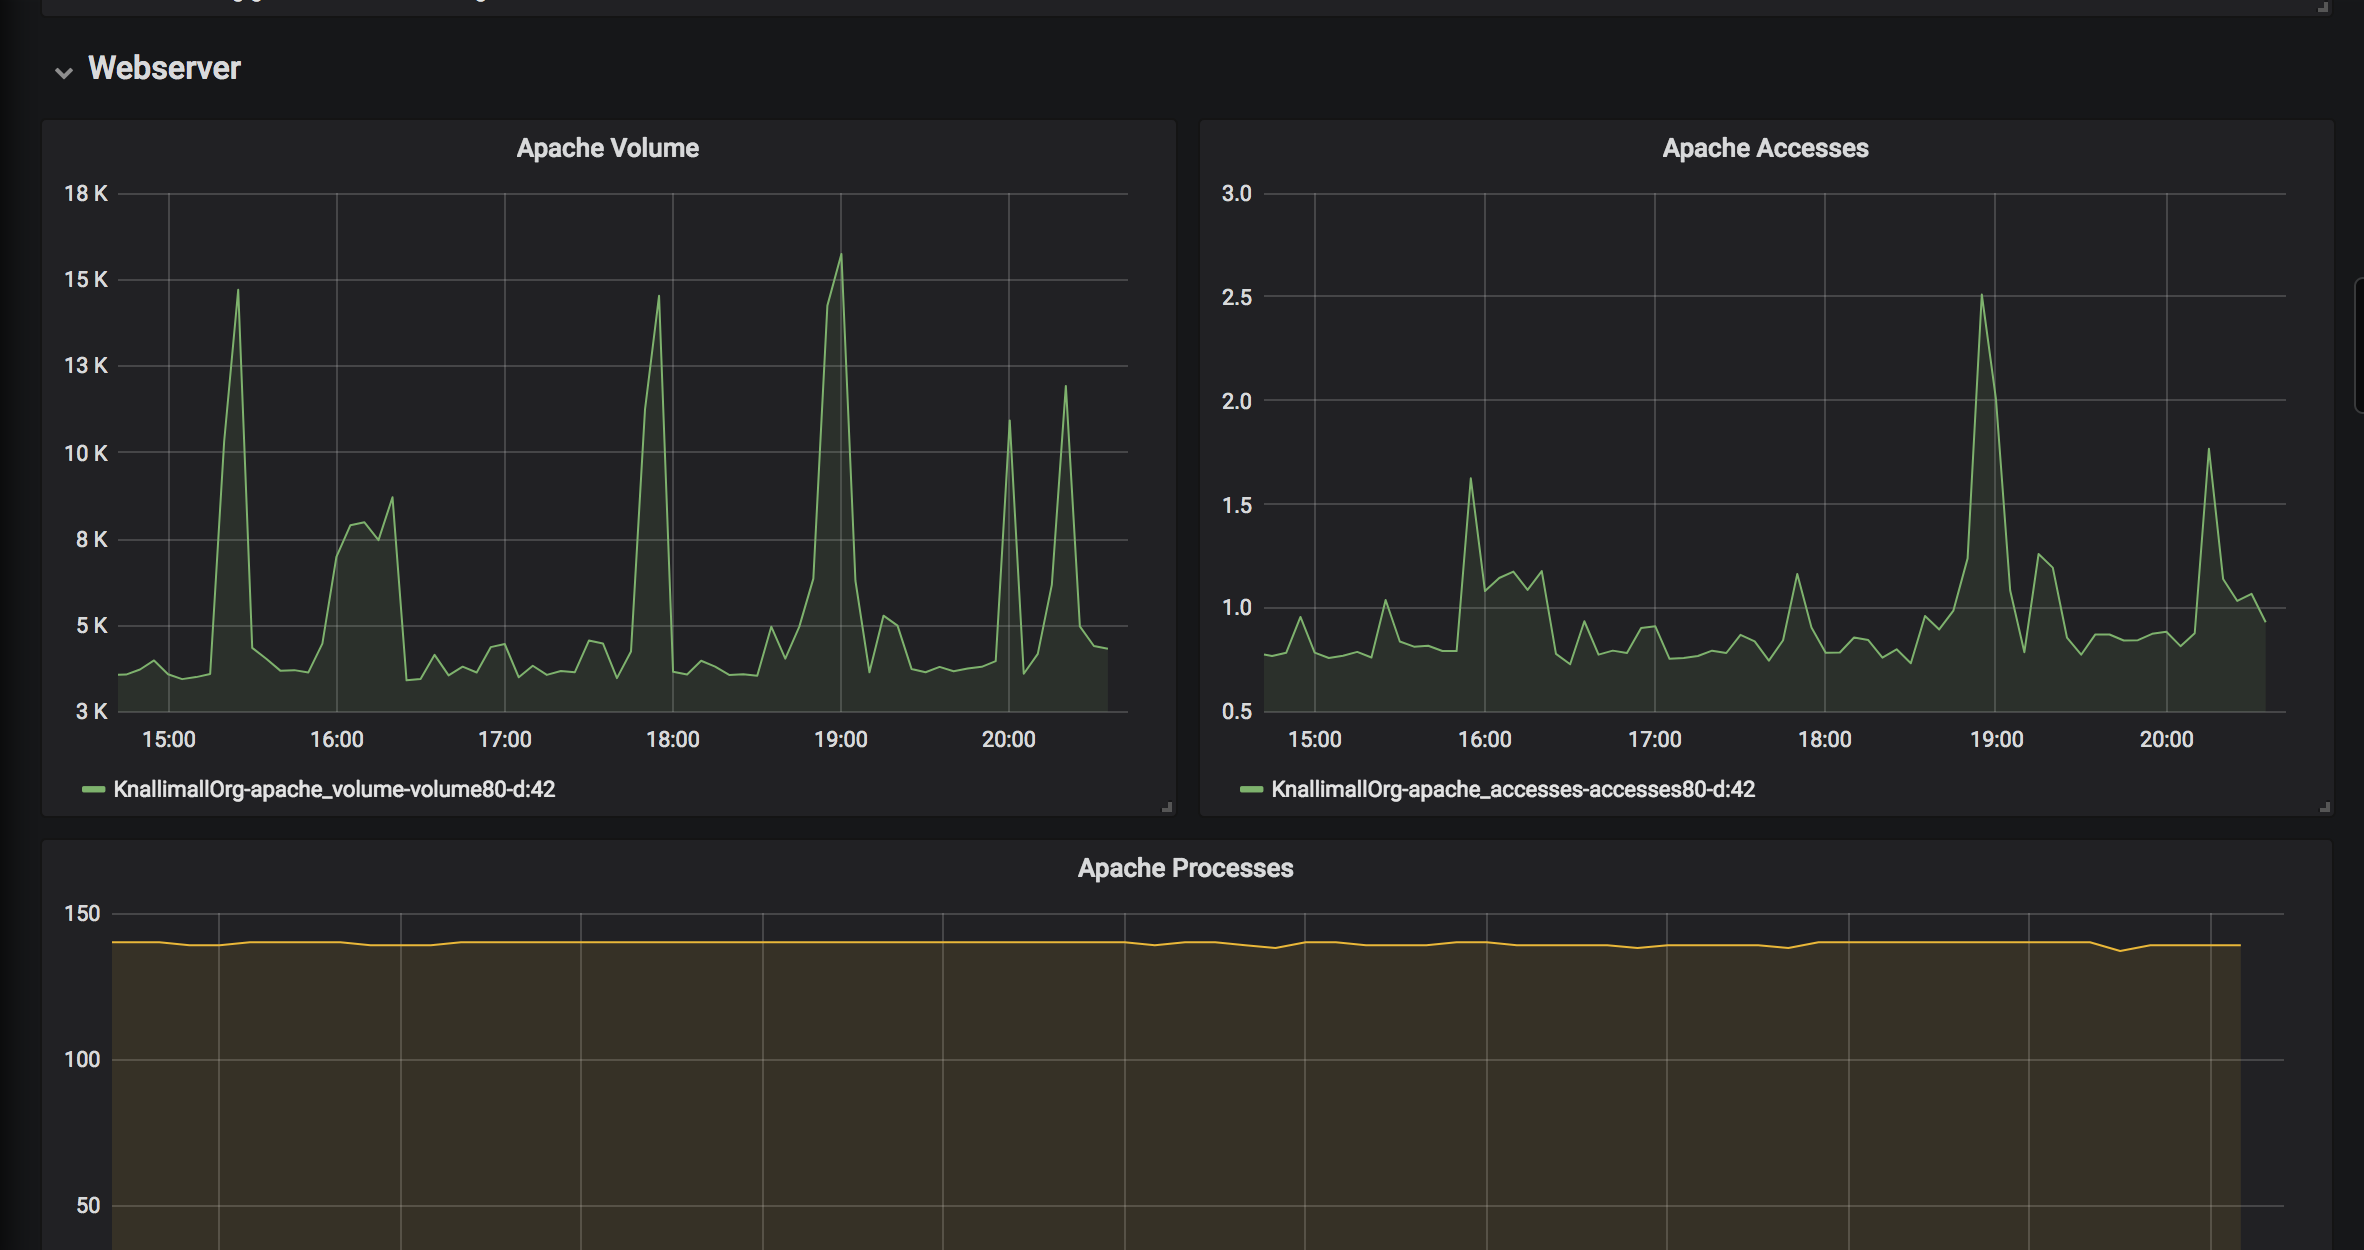Open the Apache Processes panel title menu
Screen dimensions: 2364x1250
(1185, 868)
